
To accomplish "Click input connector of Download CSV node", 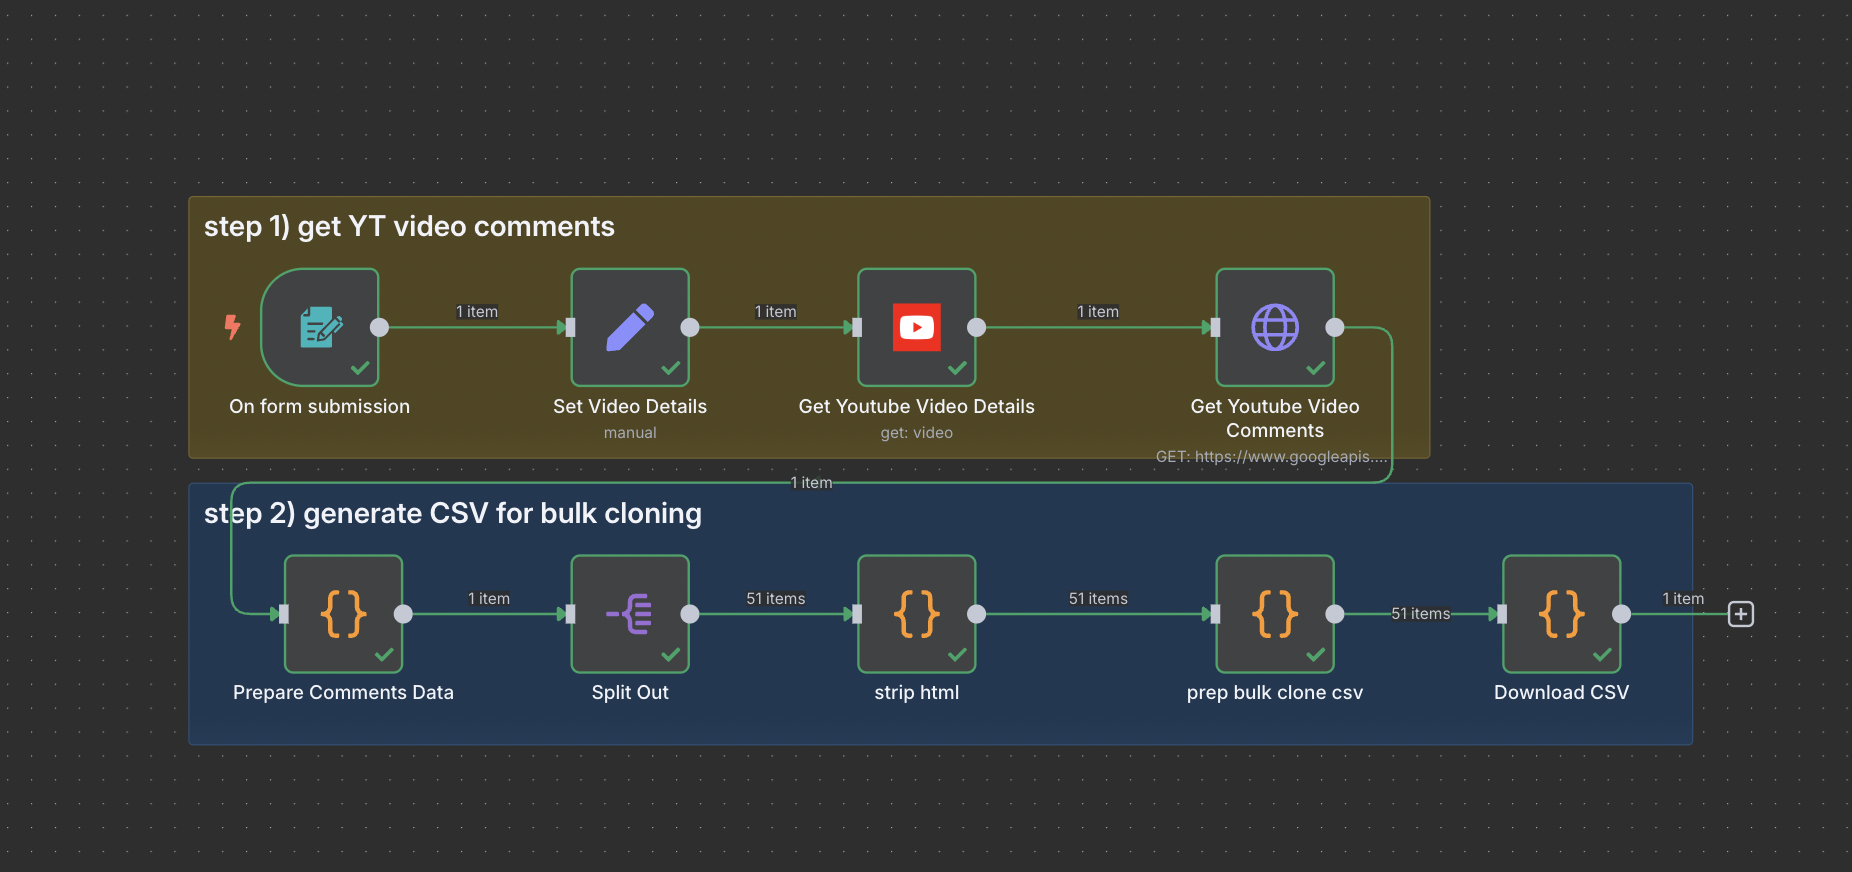I will pyautogui.click(x=1502, y=614).
